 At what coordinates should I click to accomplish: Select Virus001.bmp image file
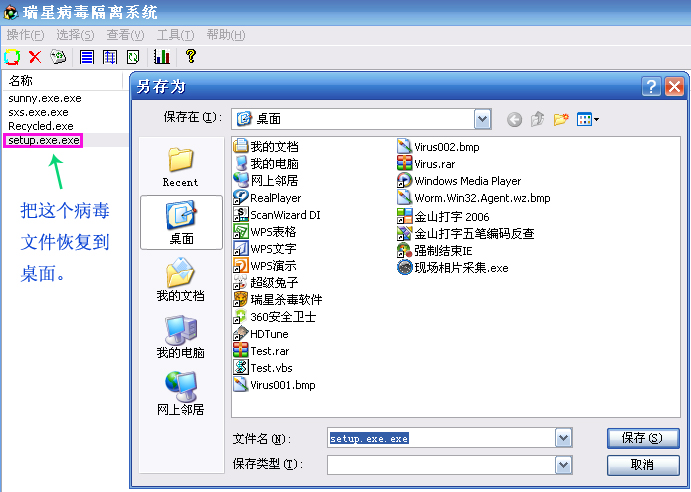tap(275, 385)
